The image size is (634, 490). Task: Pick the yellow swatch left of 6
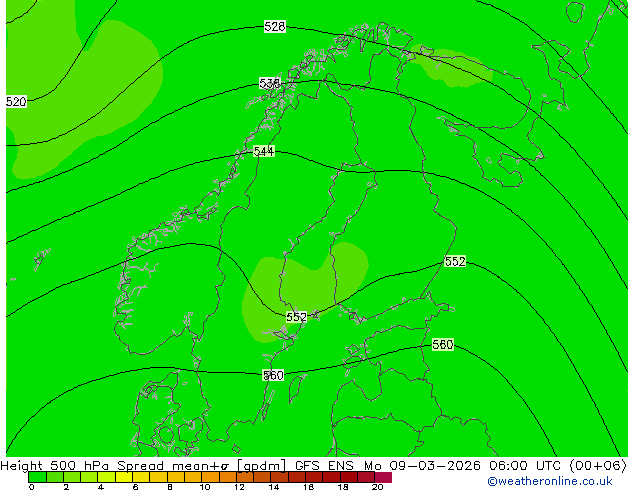124,477
